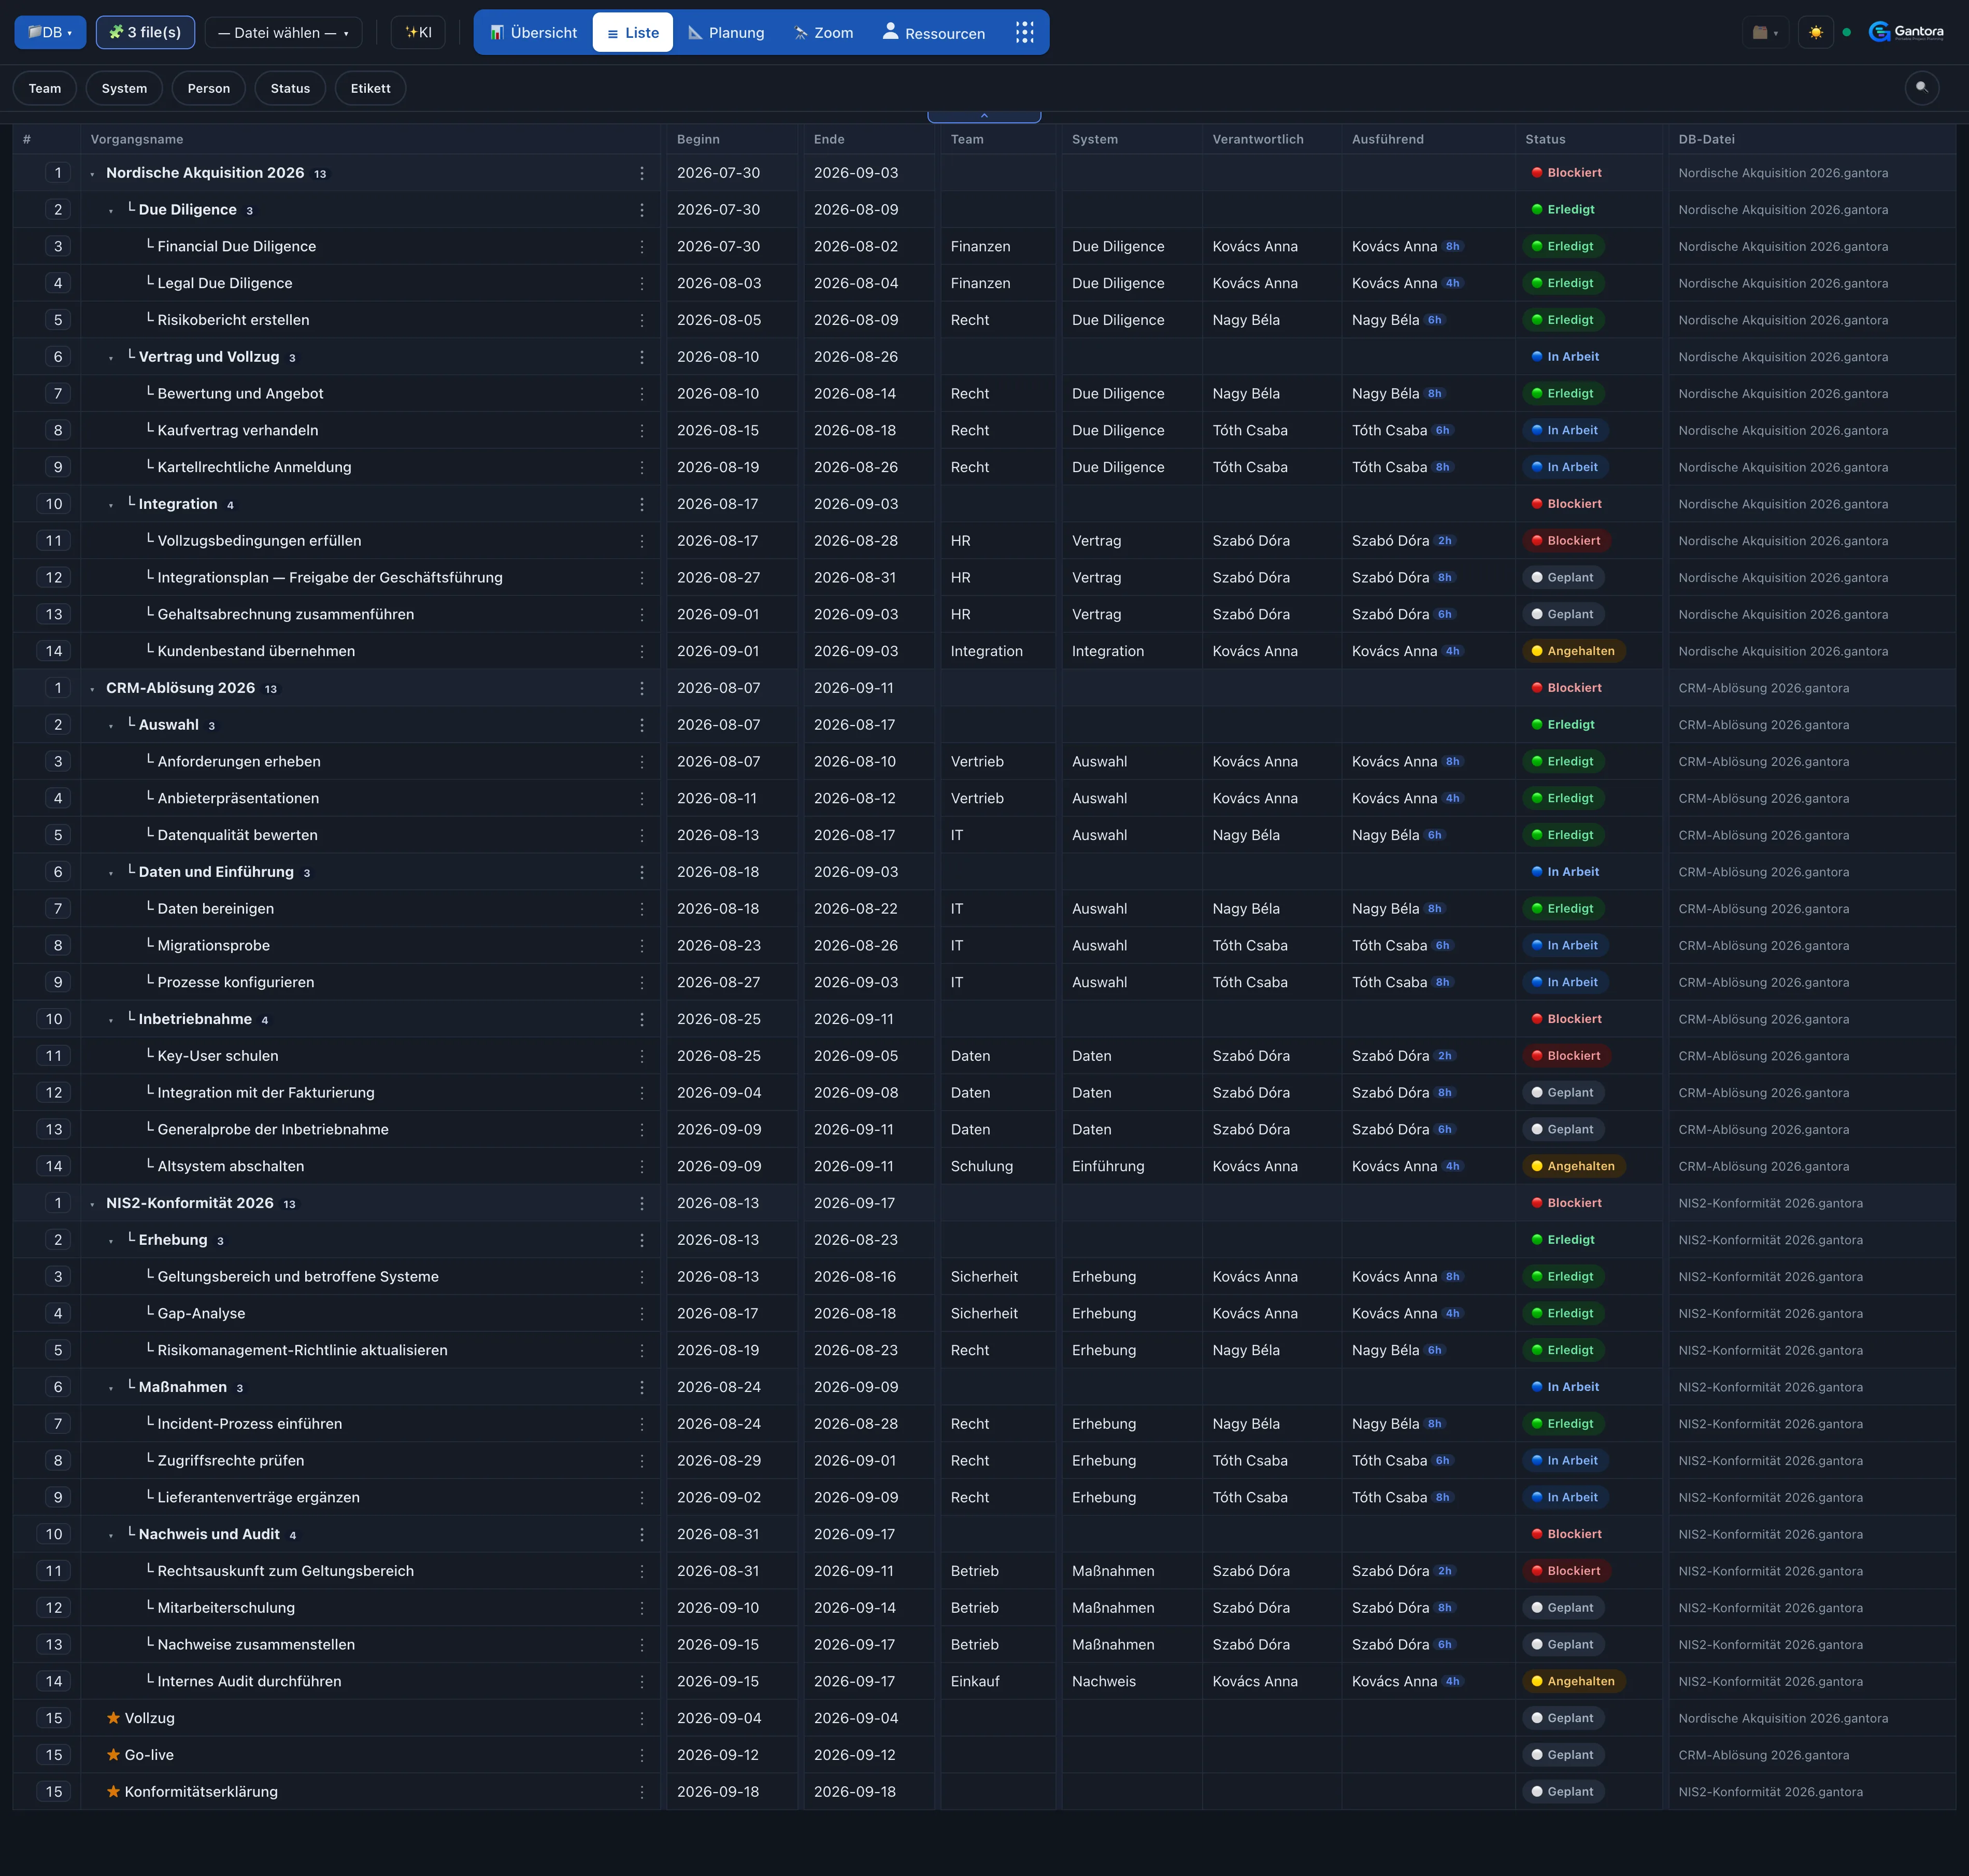Collapse the Nordische Akquisition 2026 group
The height and width of the screenshot is (1876, 1969).
[92, 174]
